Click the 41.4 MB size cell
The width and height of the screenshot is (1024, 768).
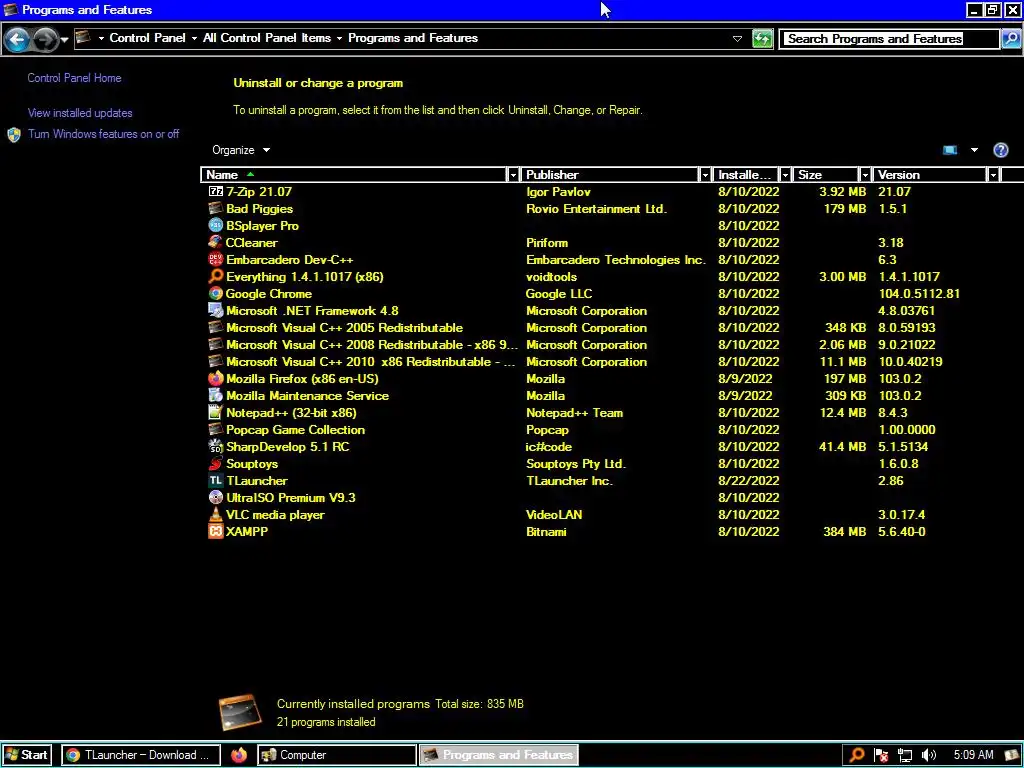tap(842, 447)
